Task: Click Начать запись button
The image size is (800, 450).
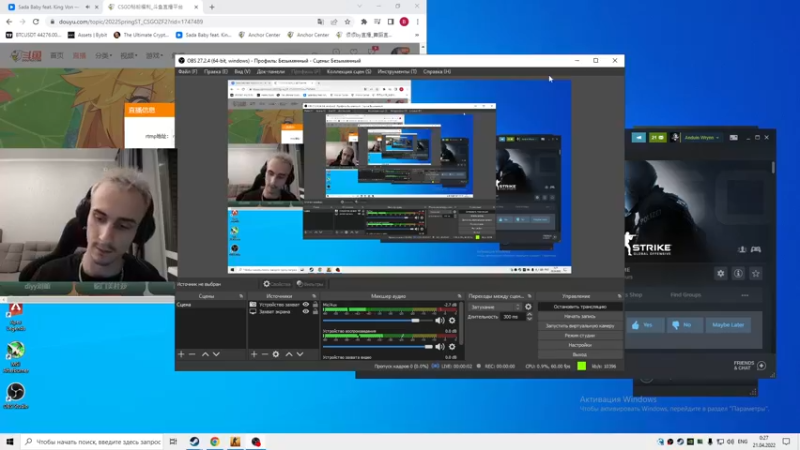Action: coord(580,316)
